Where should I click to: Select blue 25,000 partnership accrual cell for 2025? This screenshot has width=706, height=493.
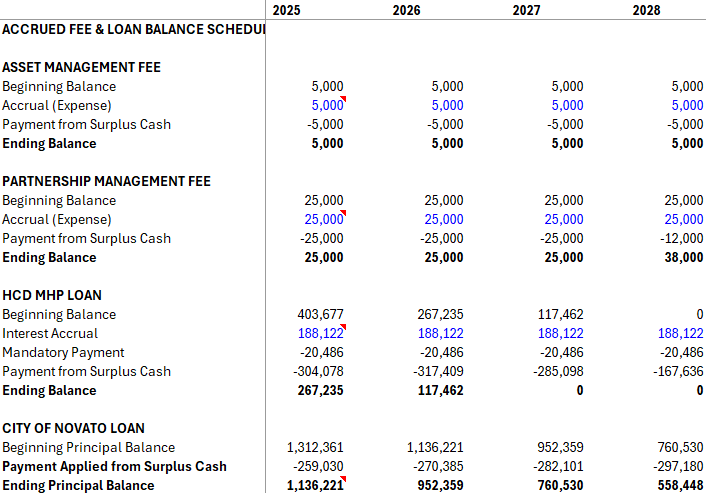click(324, 219)
